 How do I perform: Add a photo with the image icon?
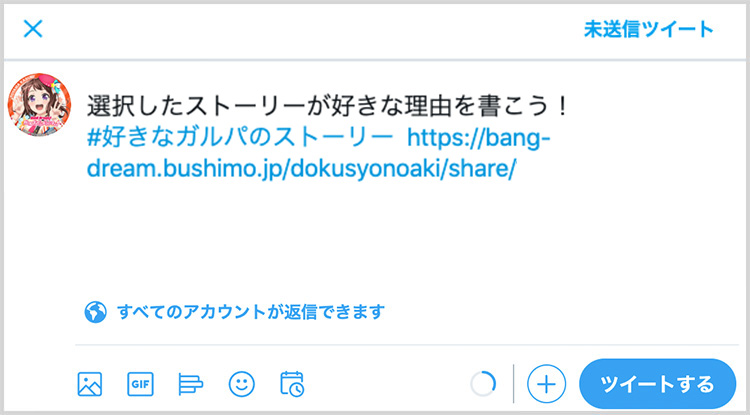point(89,384)
